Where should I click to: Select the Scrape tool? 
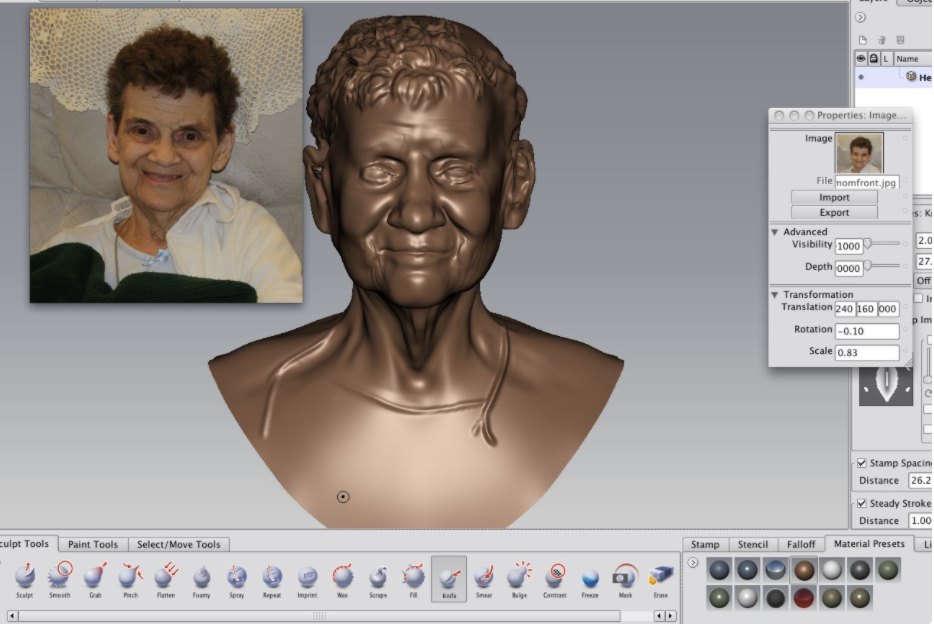pos(378,581)
